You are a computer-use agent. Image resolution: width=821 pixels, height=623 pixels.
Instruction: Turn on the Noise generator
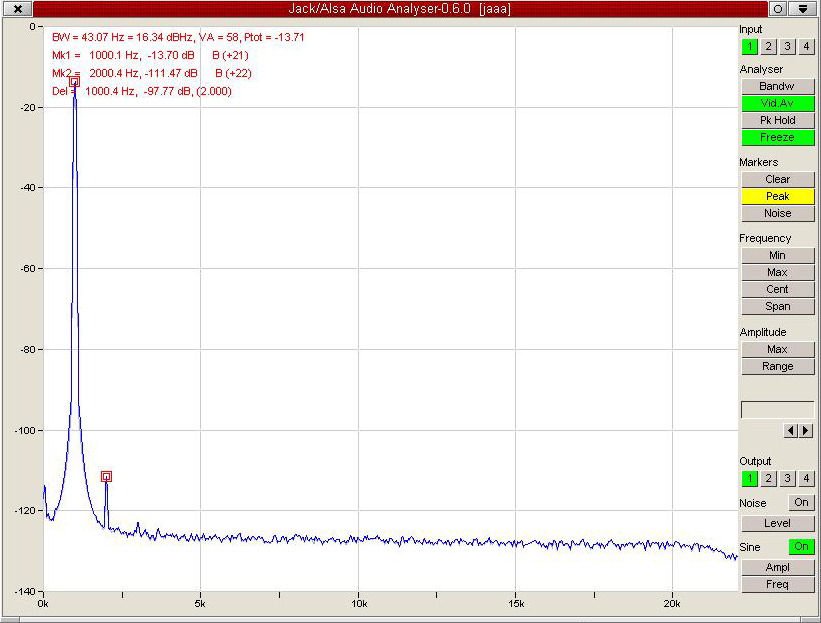click(x=801, y=503)
